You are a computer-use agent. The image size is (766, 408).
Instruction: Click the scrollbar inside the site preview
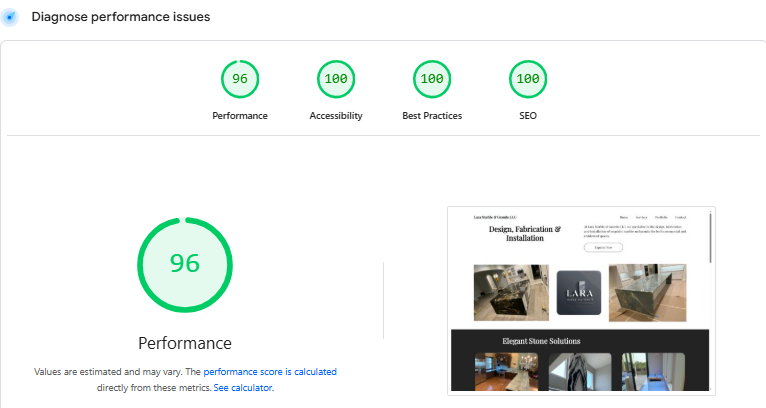coord(712,235)
